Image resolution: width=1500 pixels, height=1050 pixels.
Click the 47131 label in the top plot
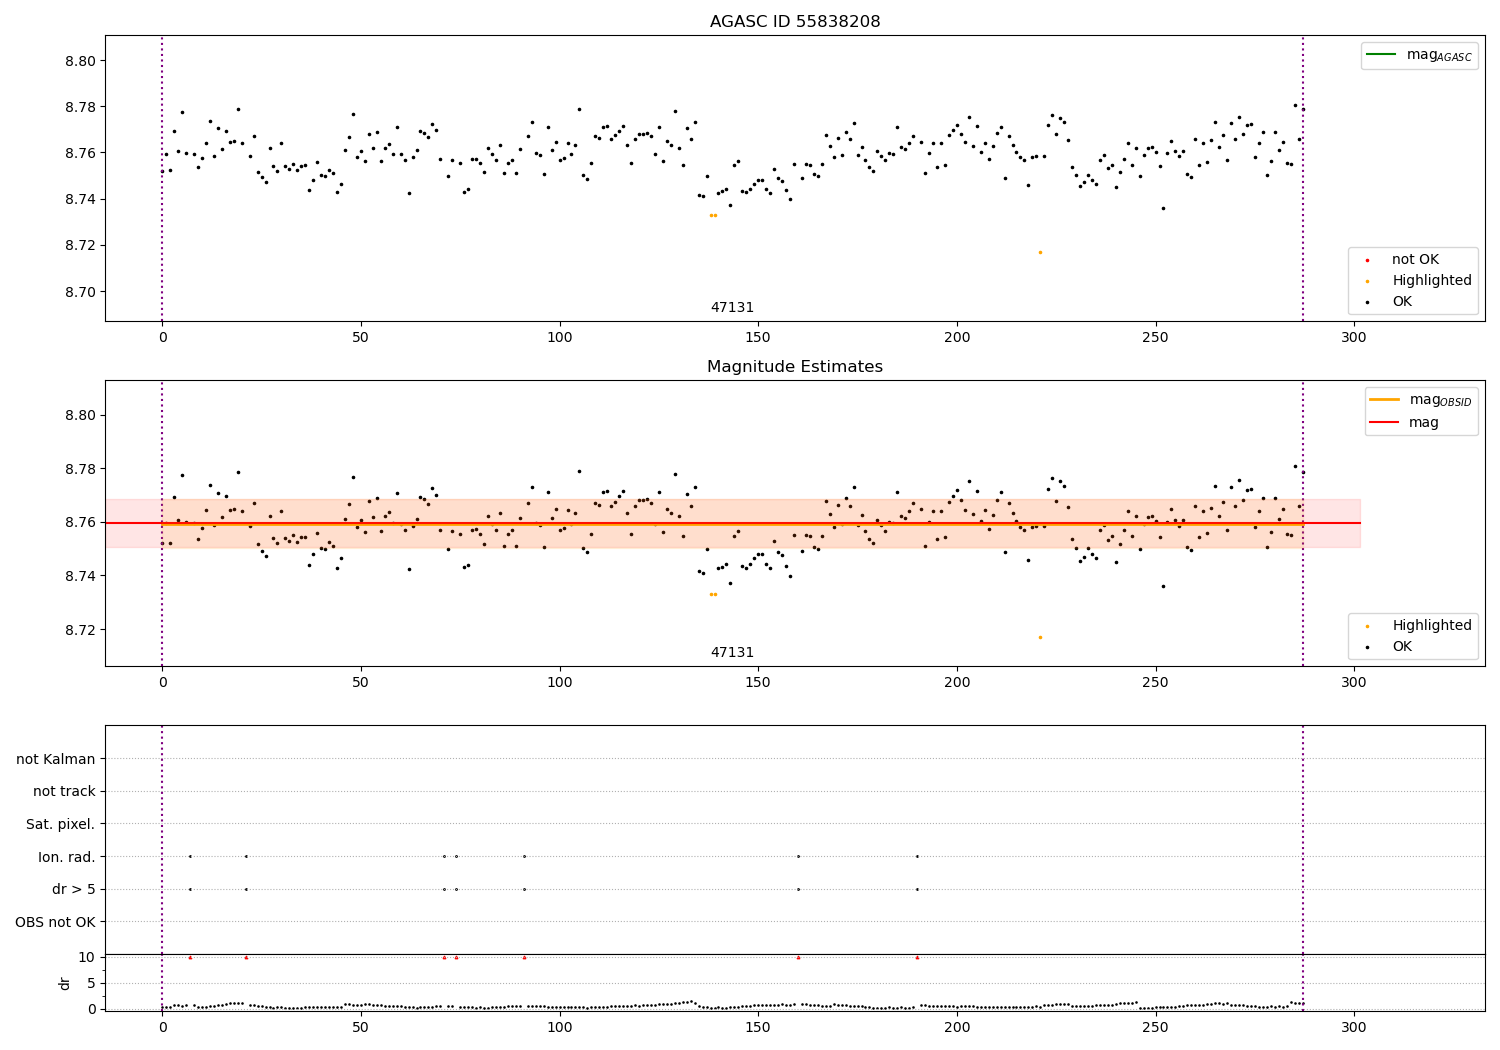(732, 307)
